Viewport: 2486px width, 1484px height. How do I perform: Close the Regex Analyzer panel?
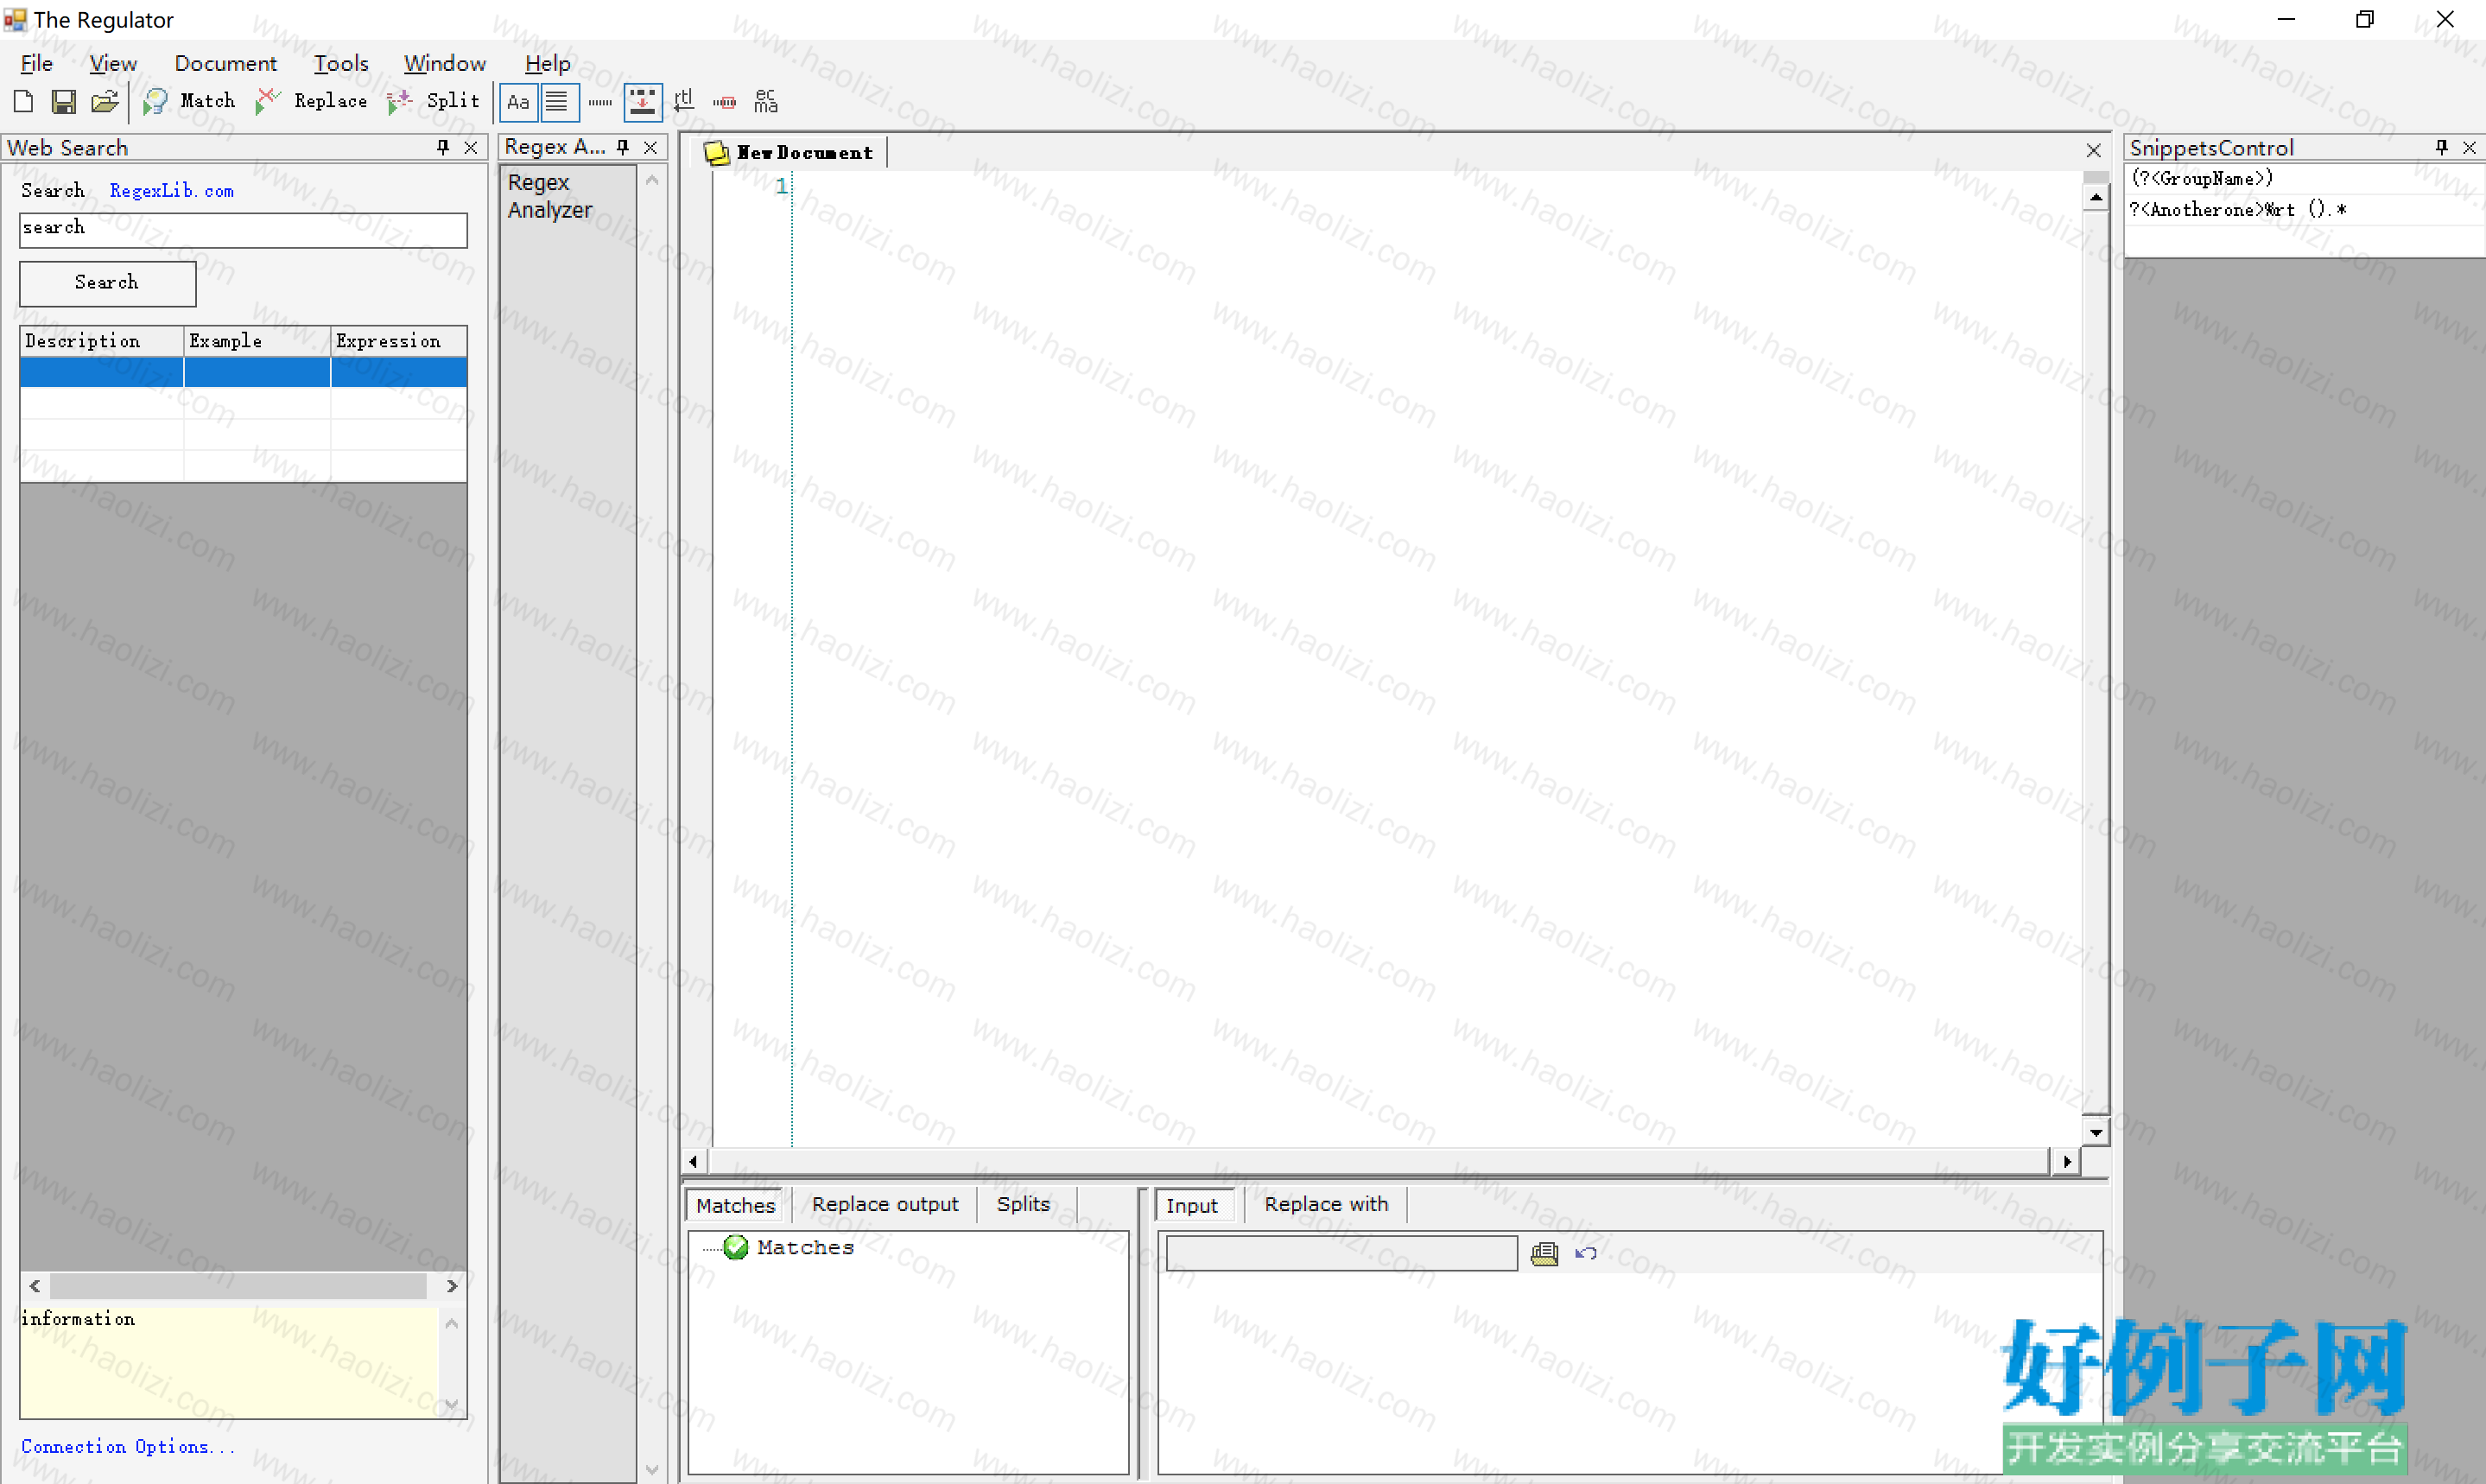[651, 147]
